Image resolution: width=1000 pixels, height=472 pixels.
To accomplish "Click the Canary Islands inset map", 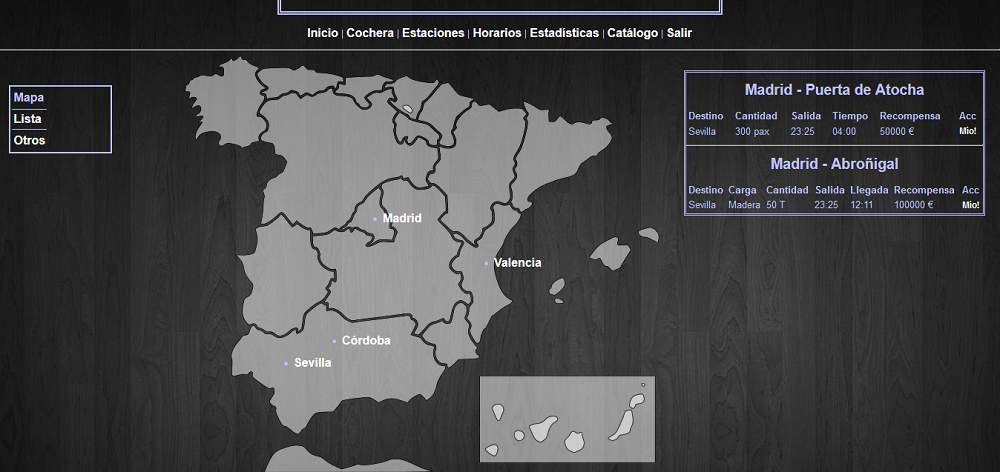I will coord(568,418).
